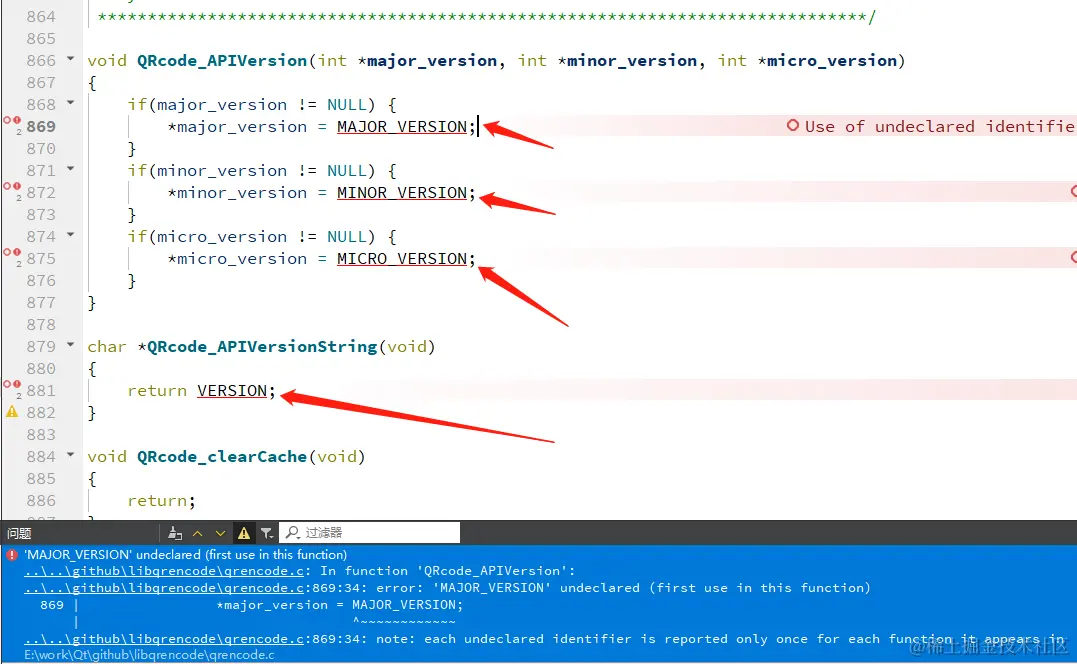Click the filter funnel icon in issues panel
This screenshot has width=1077, height=664.
point(266,531)
